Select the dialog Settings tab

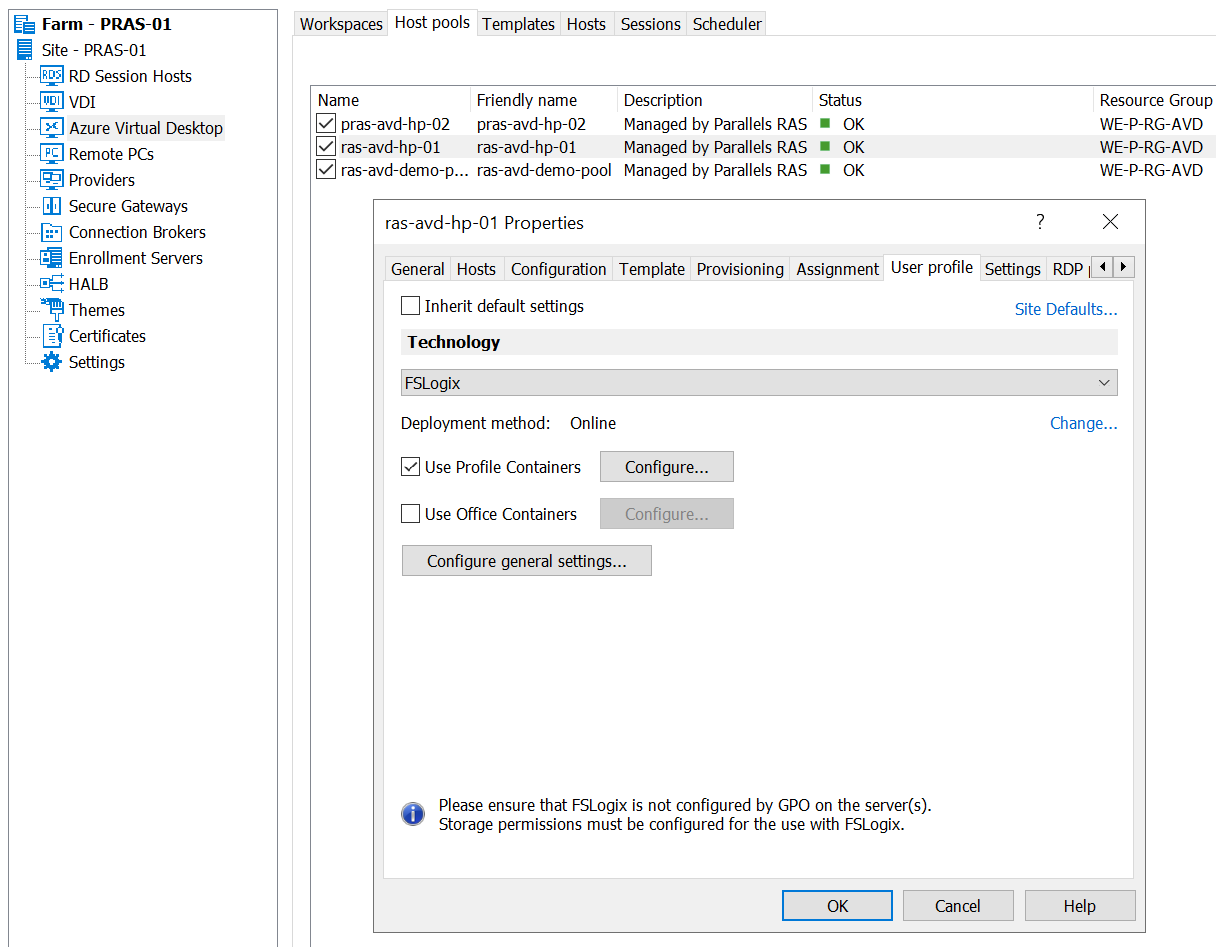pyautogui.click(x=1013, y=269)
